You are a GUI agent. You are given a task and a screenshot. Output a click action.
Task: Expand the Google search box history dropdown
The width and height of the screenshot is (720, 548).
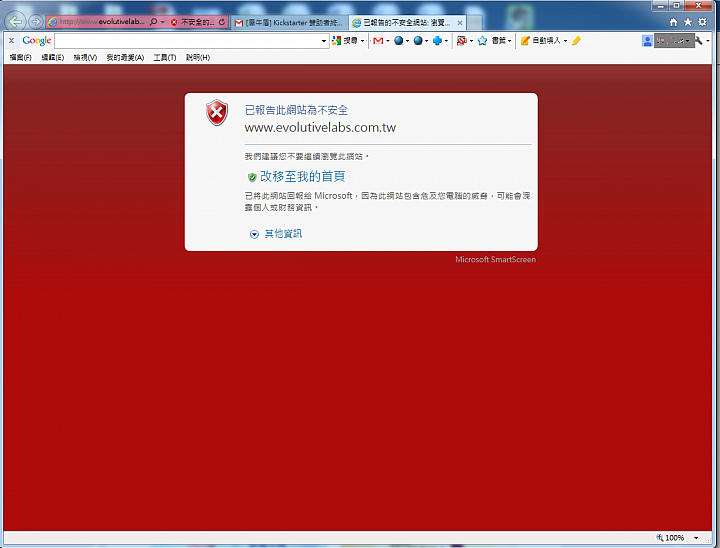coord(324,41)
